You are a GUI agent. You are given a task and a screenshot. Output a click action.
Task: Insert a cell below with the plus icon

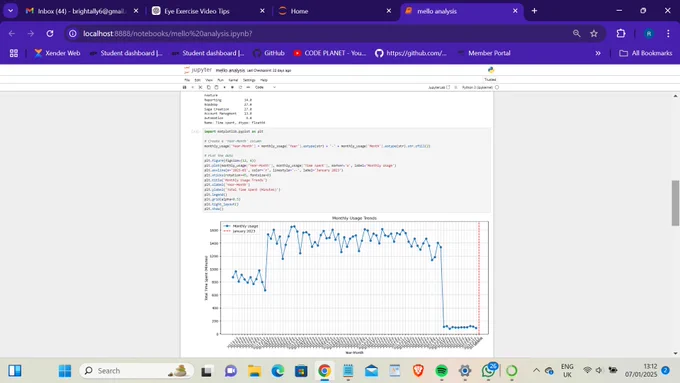192,87
